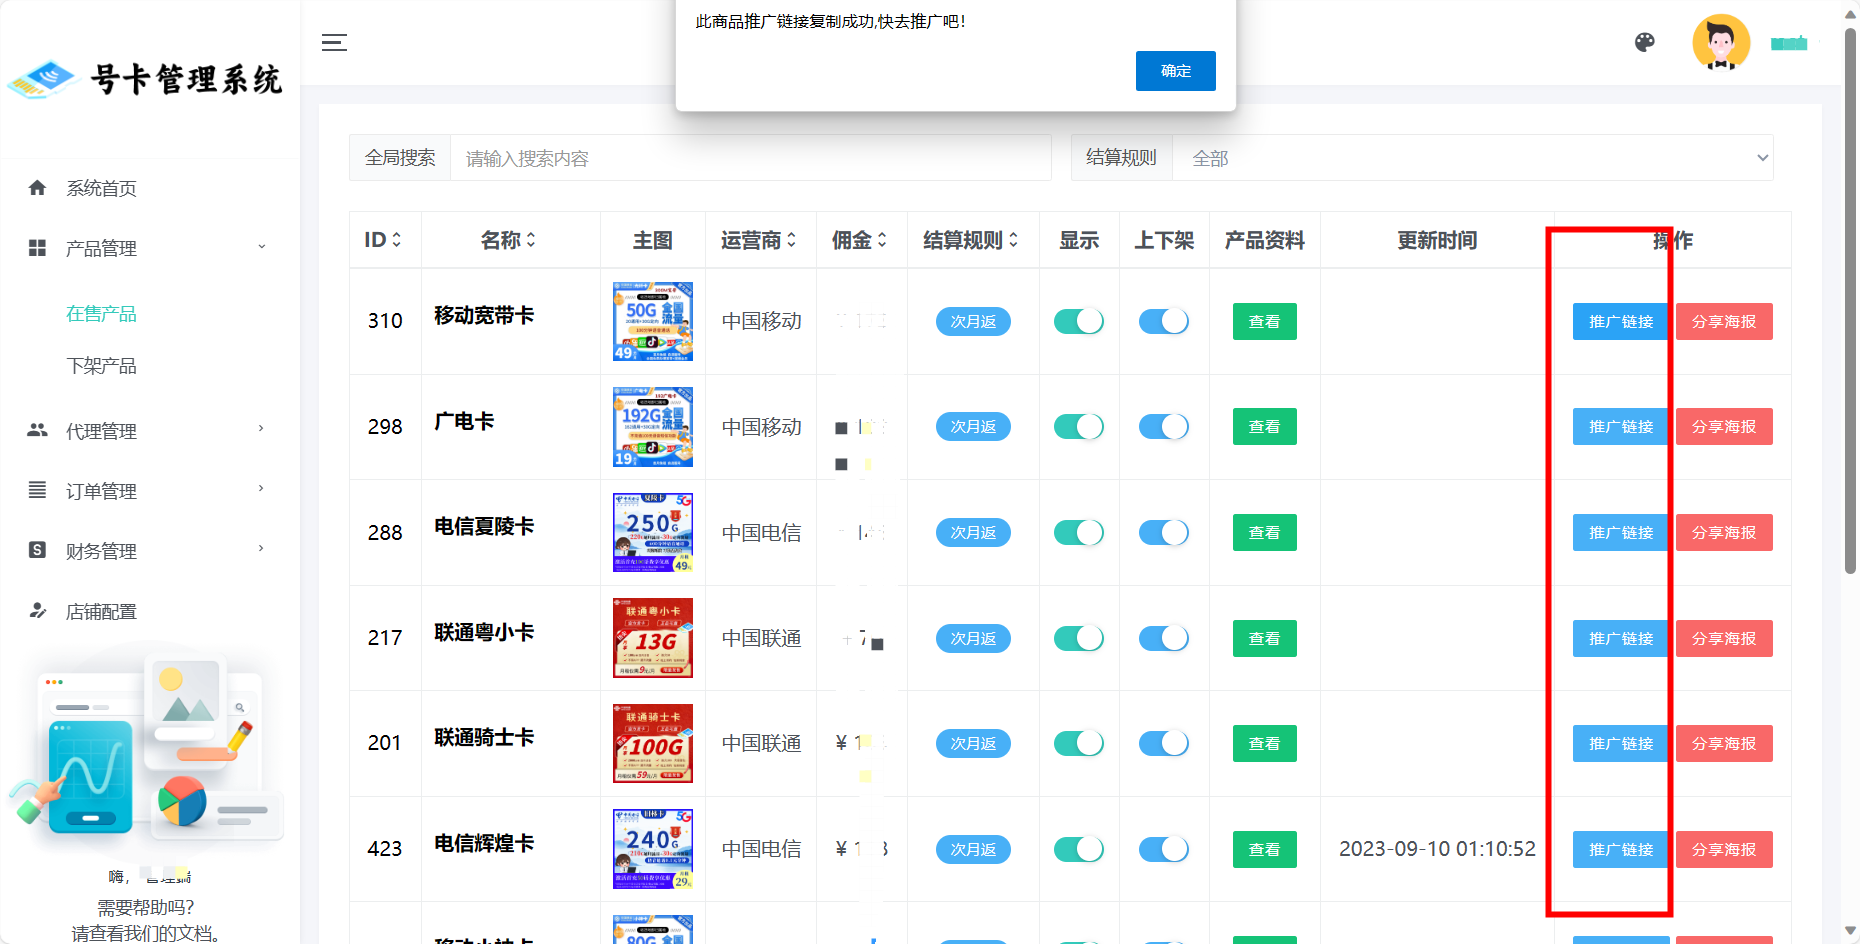
Task: Click 分享海报 for 电信辉煌卡
Action: pyautogui.click(x=1724, y=849)
